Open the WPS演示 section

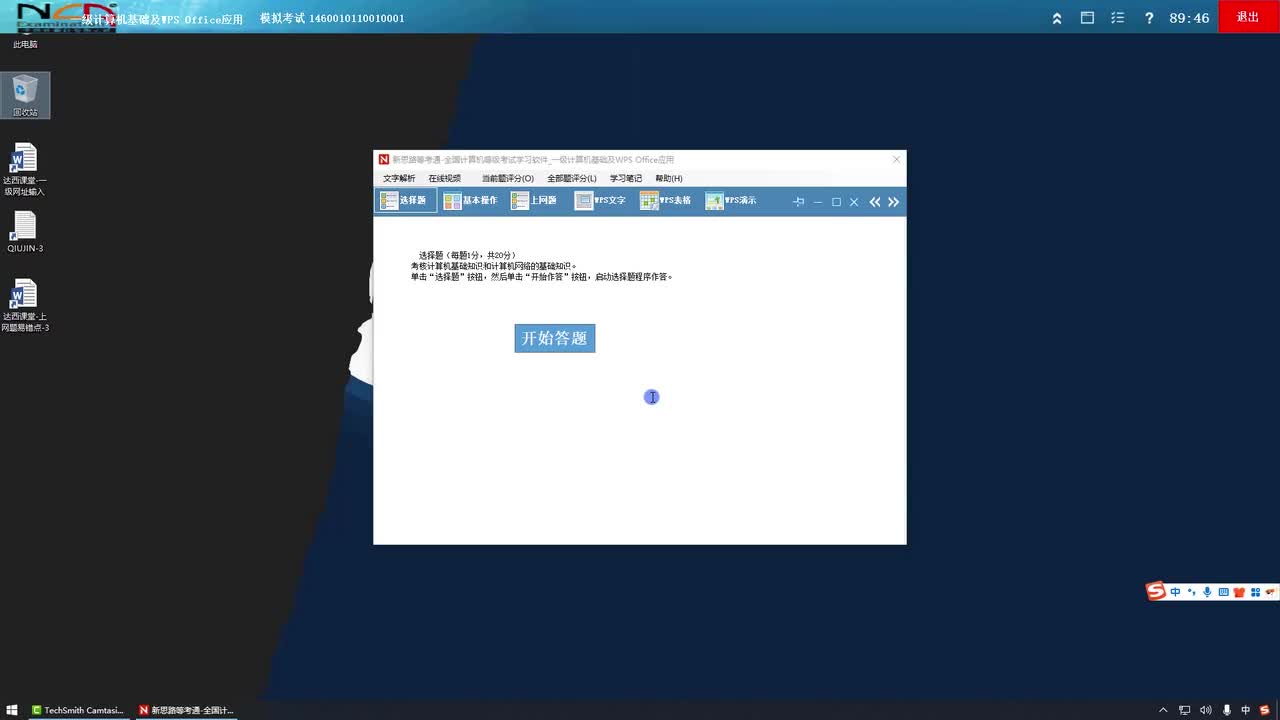(x=731, y=201)
